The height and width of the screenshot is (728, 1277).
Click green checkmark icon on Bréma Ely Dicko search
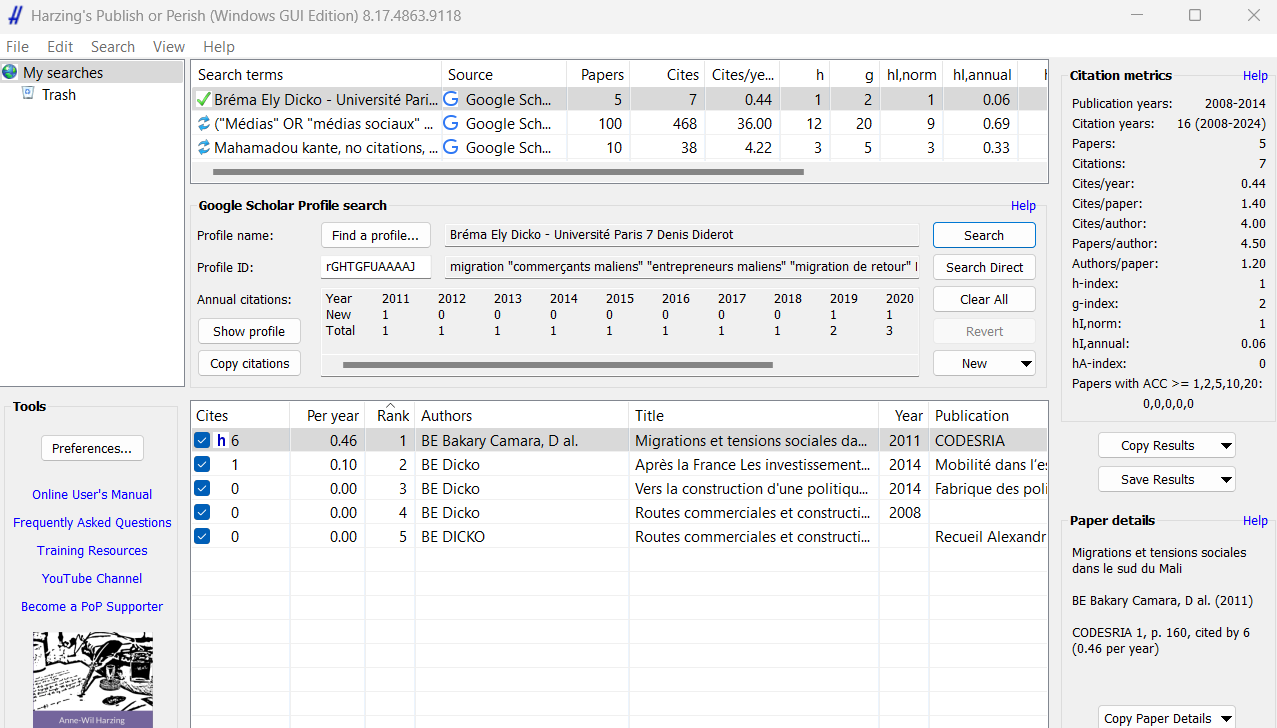point(203,100)
